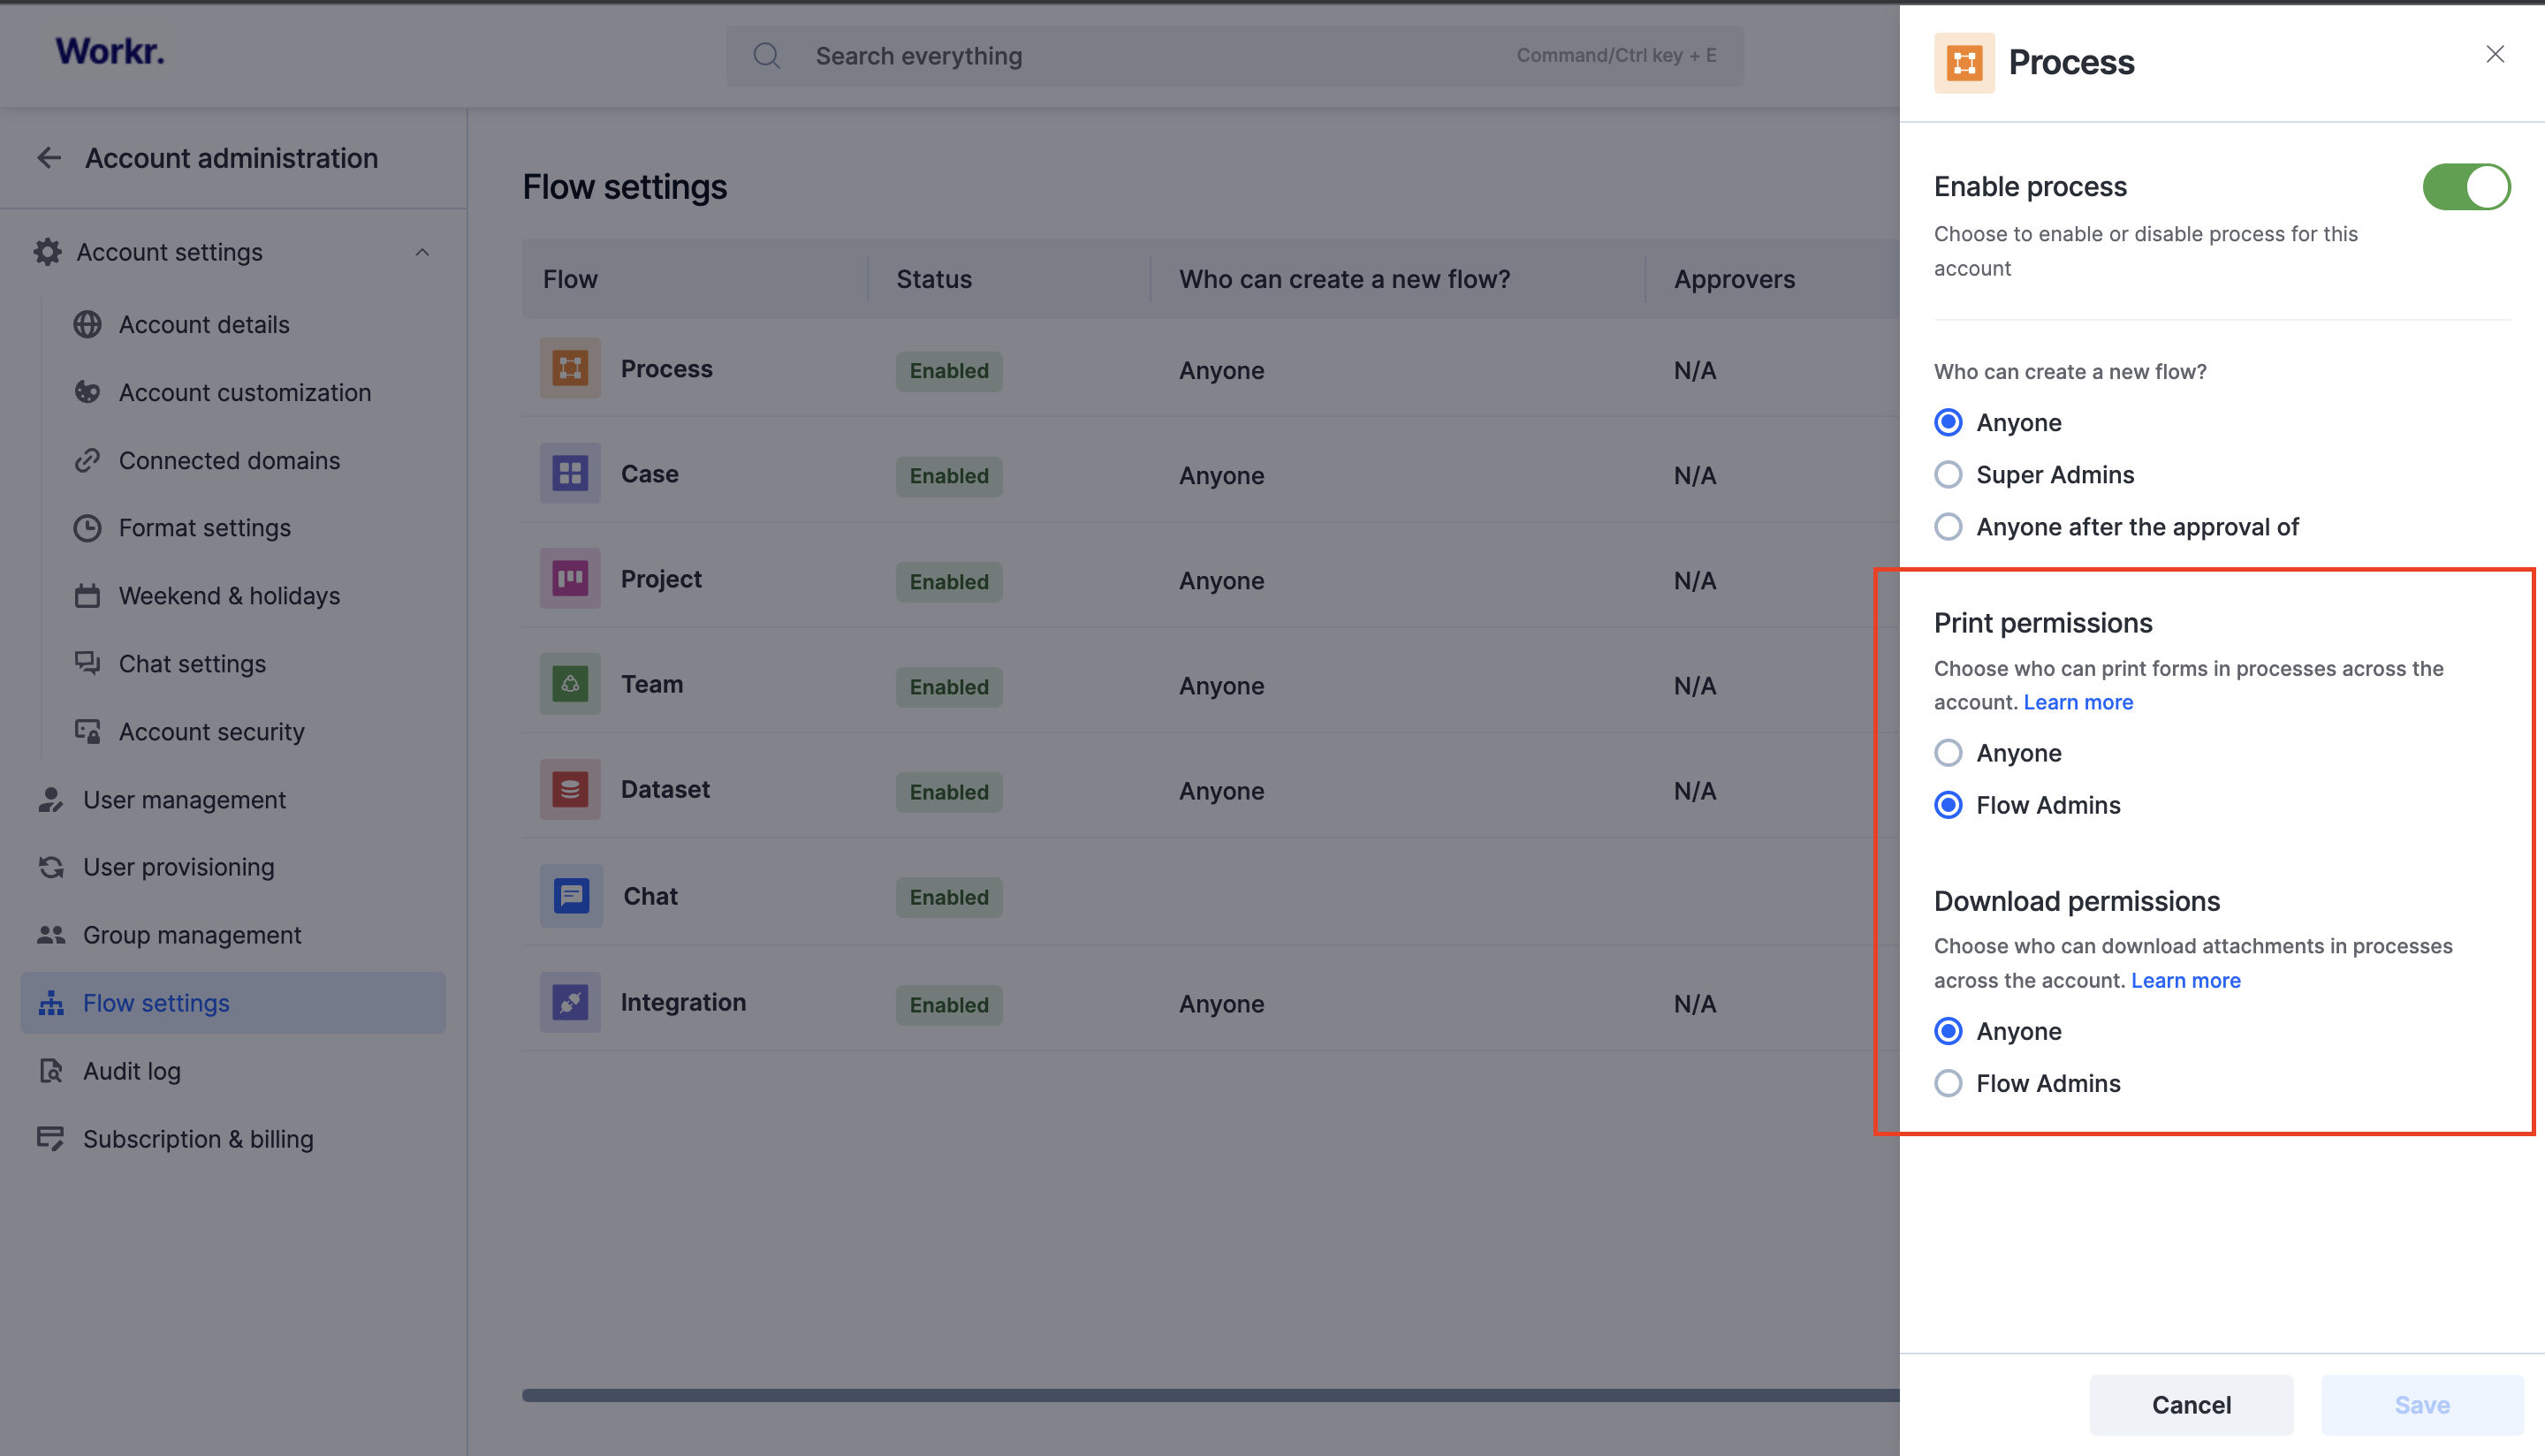2545x1456 pixels.
Task: Click the red Dataset flow icon
Action: tap(570, 789)
